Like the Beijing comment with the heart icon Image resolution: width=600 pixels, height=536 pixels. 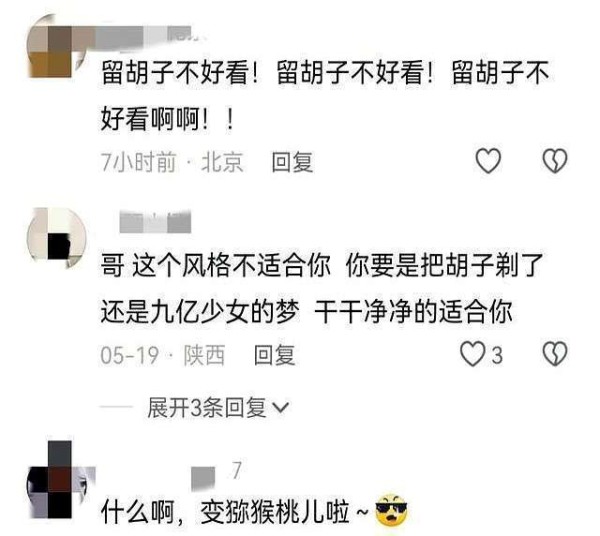point(488,161)
